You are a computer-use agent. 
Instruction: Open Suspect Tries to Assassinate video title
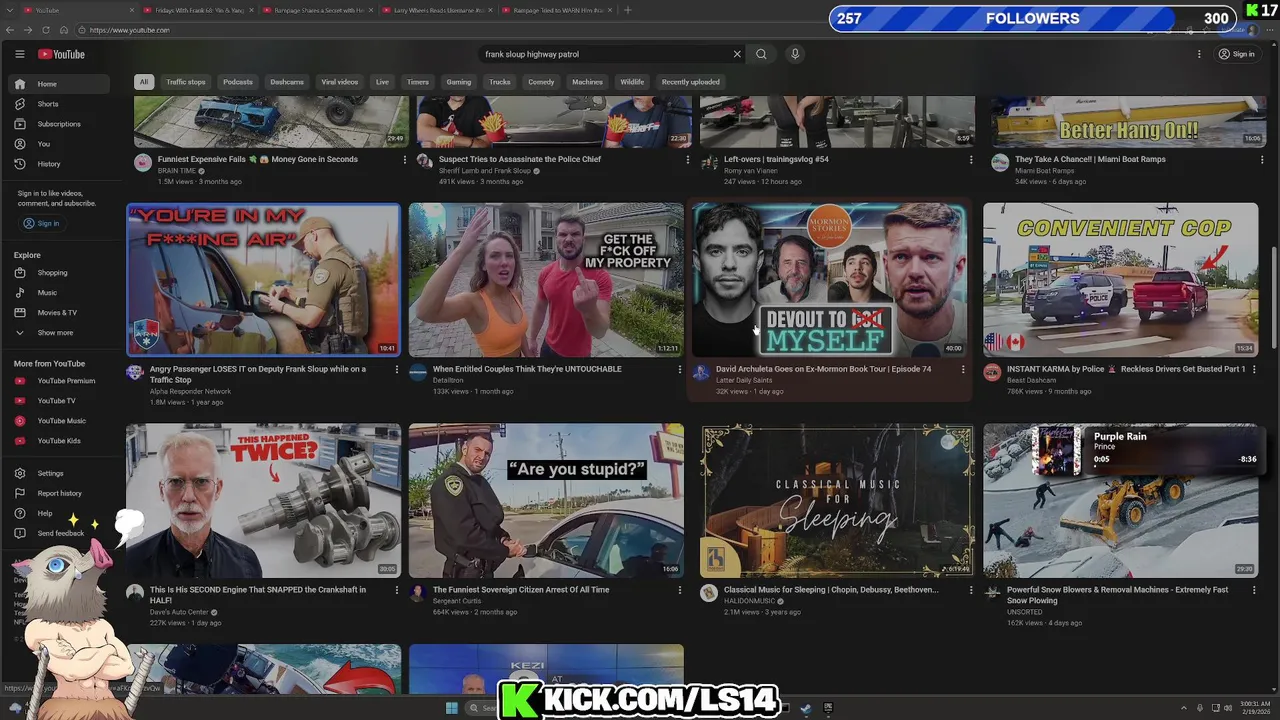520,159
